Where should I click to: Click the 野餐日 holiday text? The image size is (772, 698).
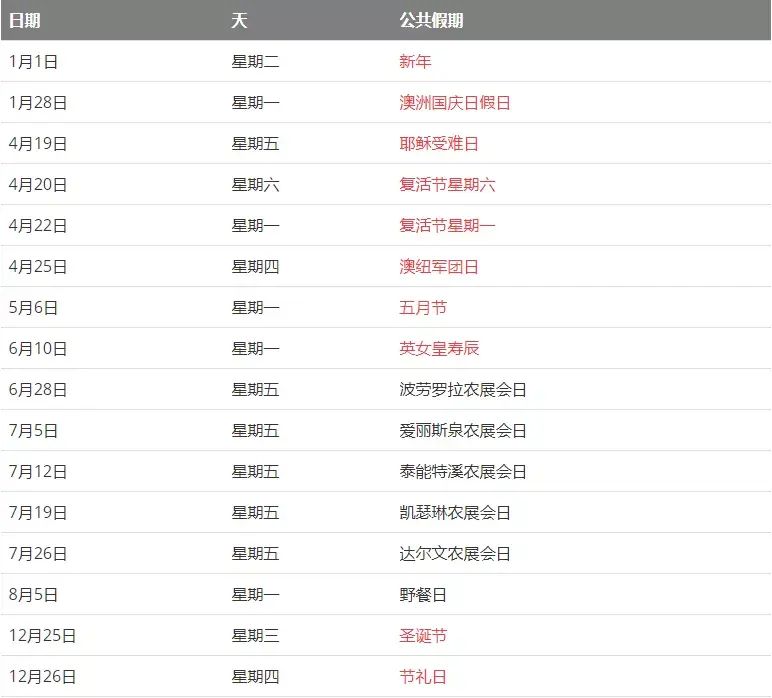pyautogui.click(x=423, y=595)
